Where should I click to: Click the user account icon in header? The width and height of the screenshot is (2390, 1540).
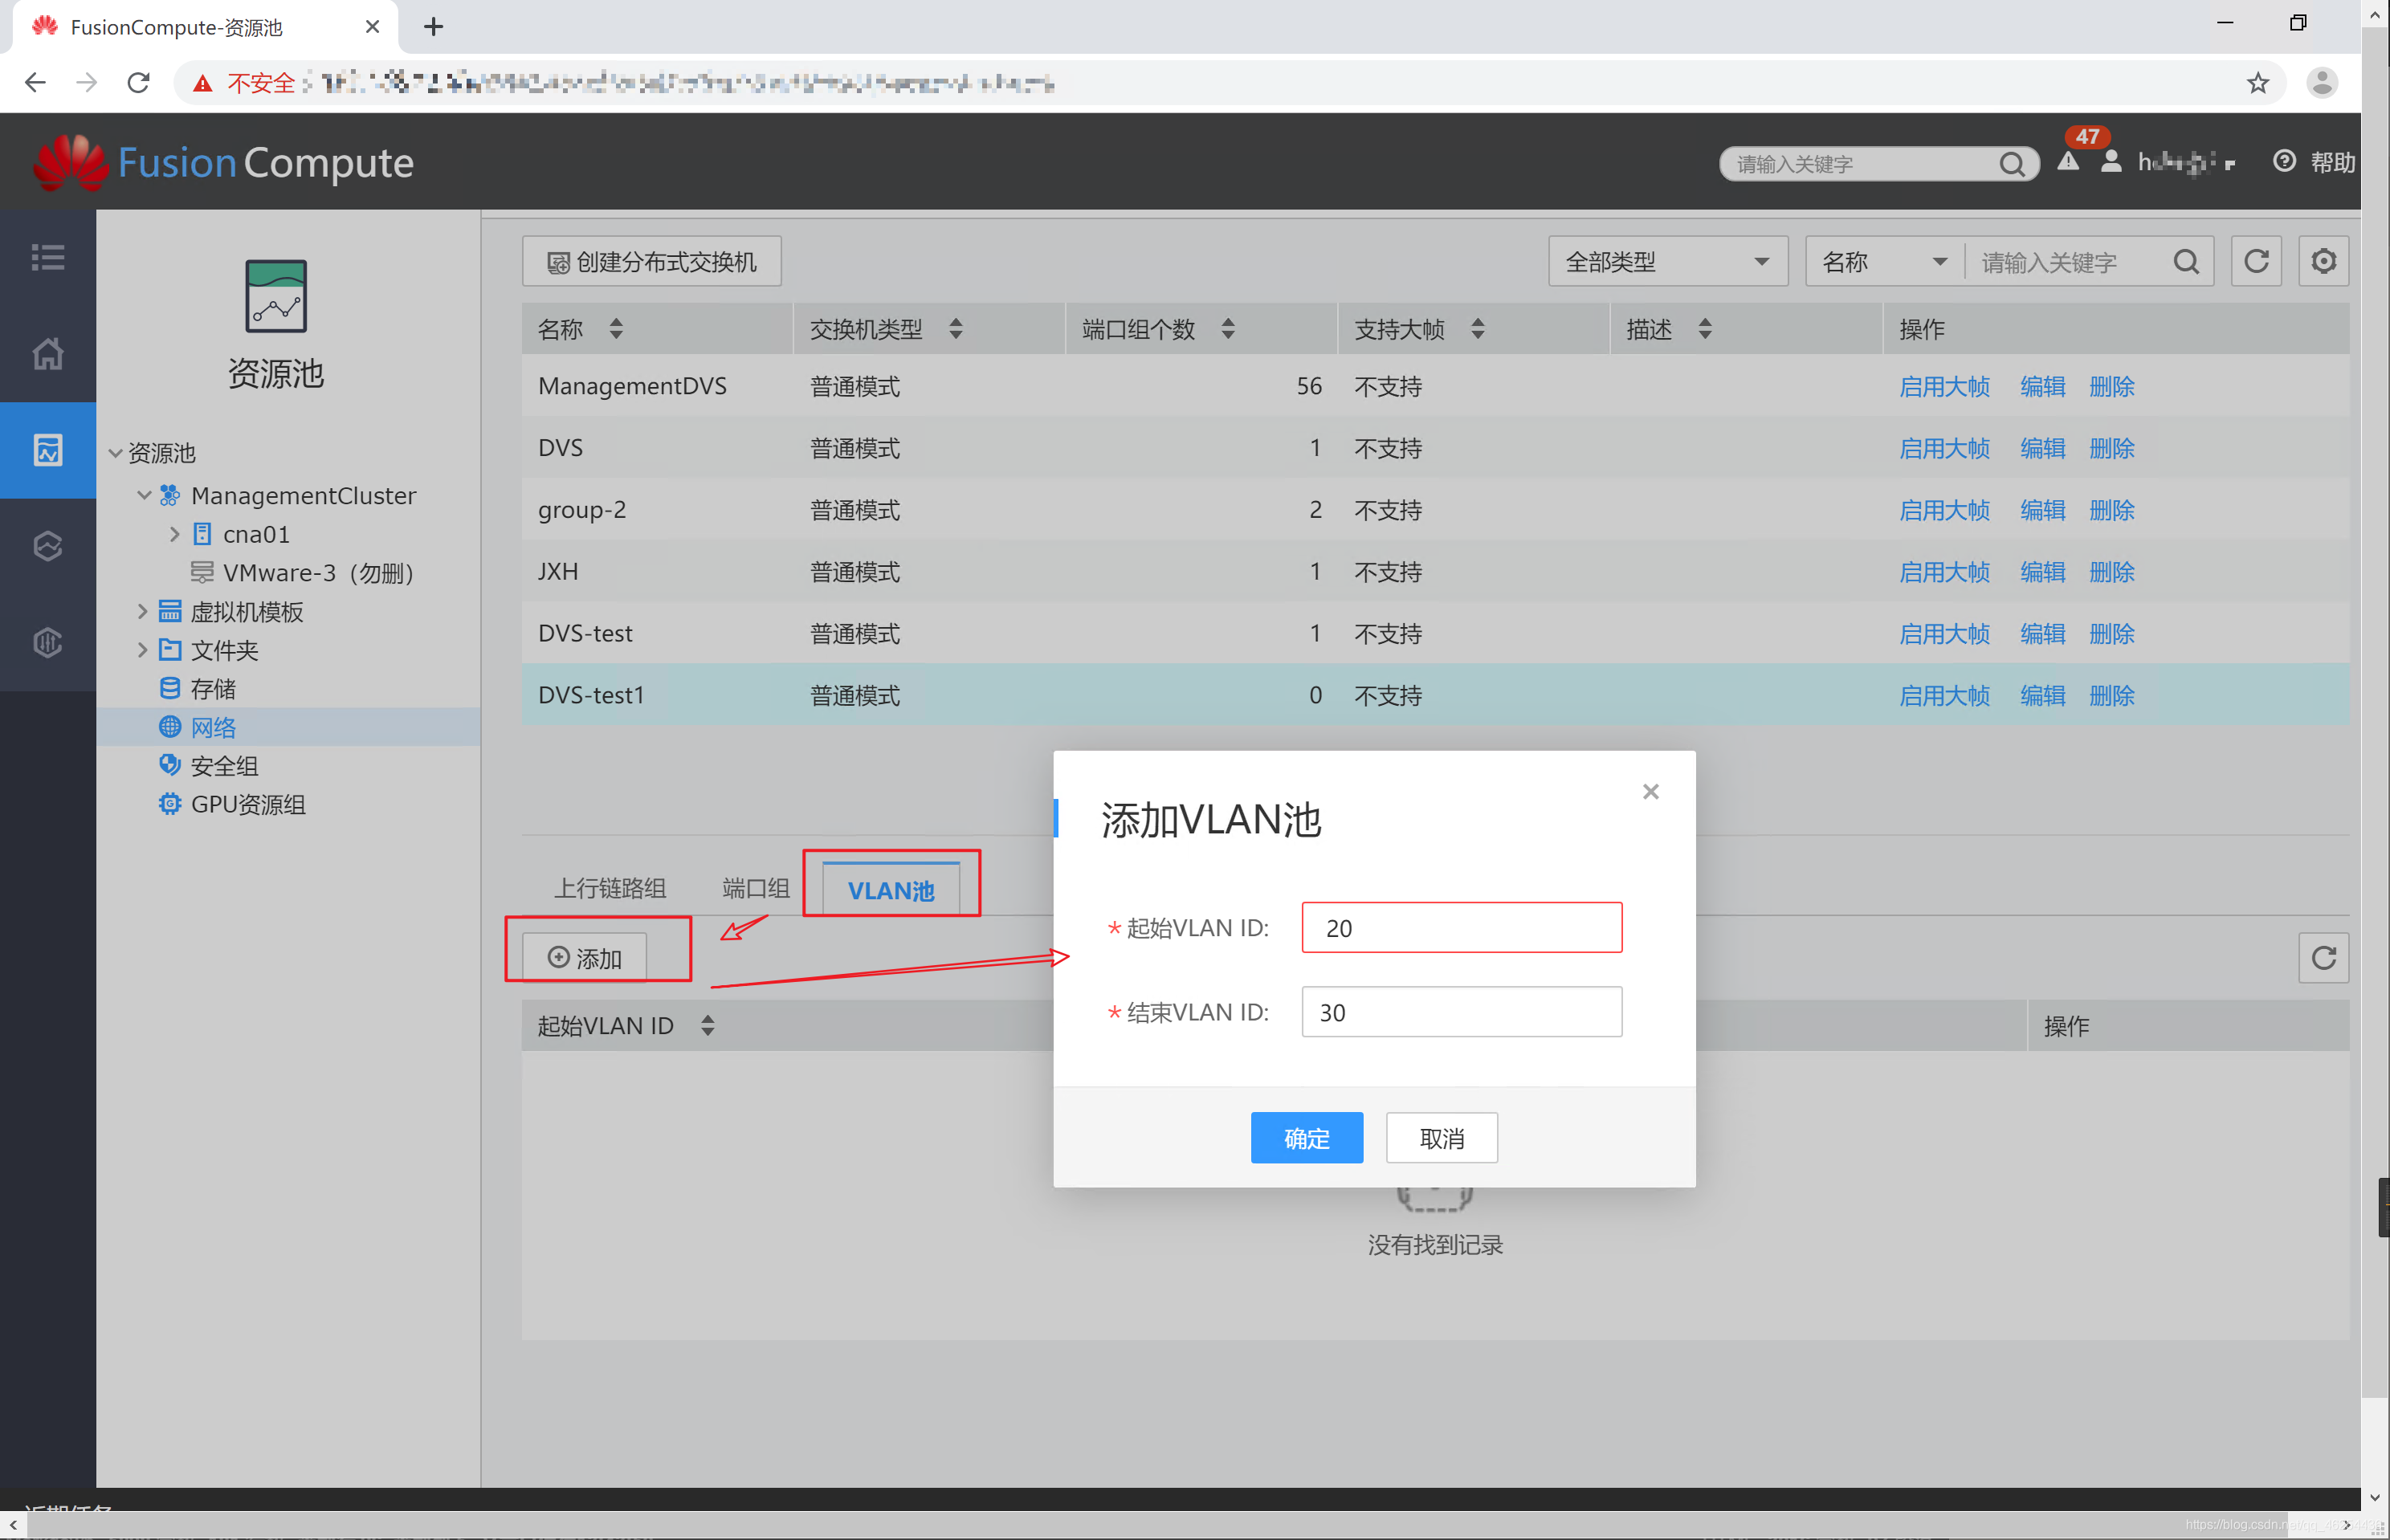tap(2111, 162)
